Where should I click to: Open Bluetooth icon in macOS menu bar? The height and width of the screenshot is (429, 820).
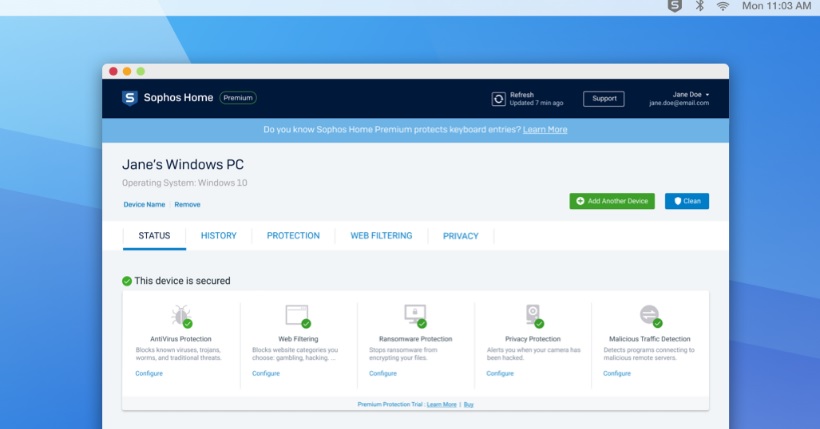tap(699, 6)
